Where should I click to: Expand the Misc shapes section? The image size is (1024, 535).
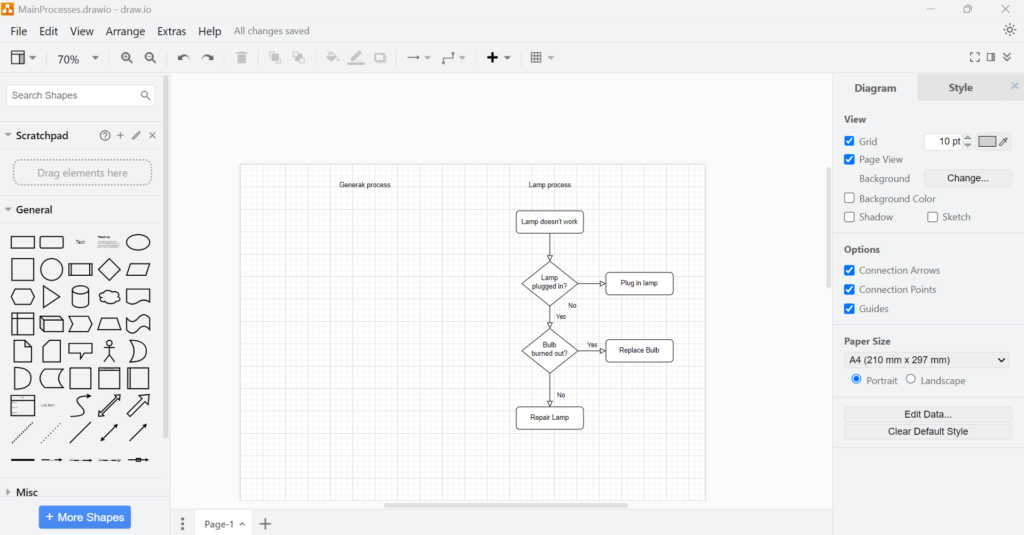[x=27, y=492]
